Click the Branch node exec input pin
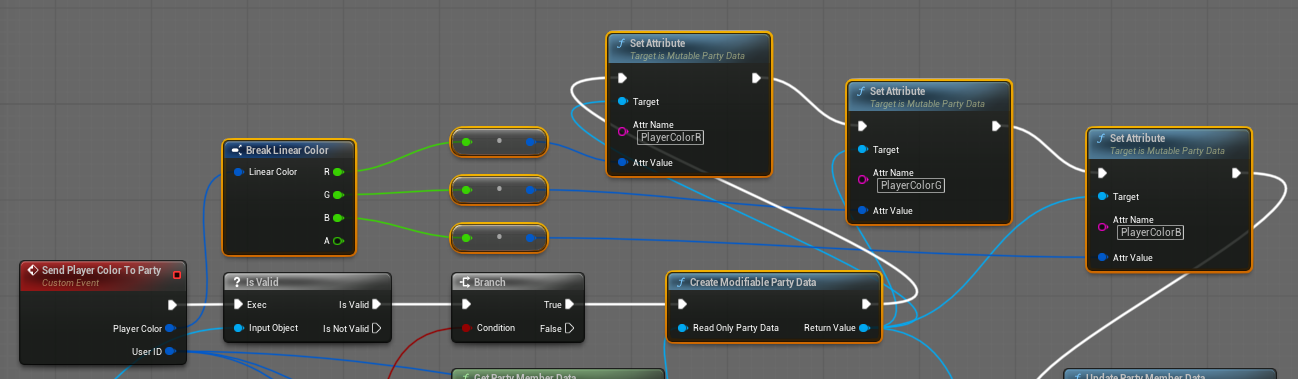The height and width of the screenshot is (379, 1298). click(x=467, y=305)
